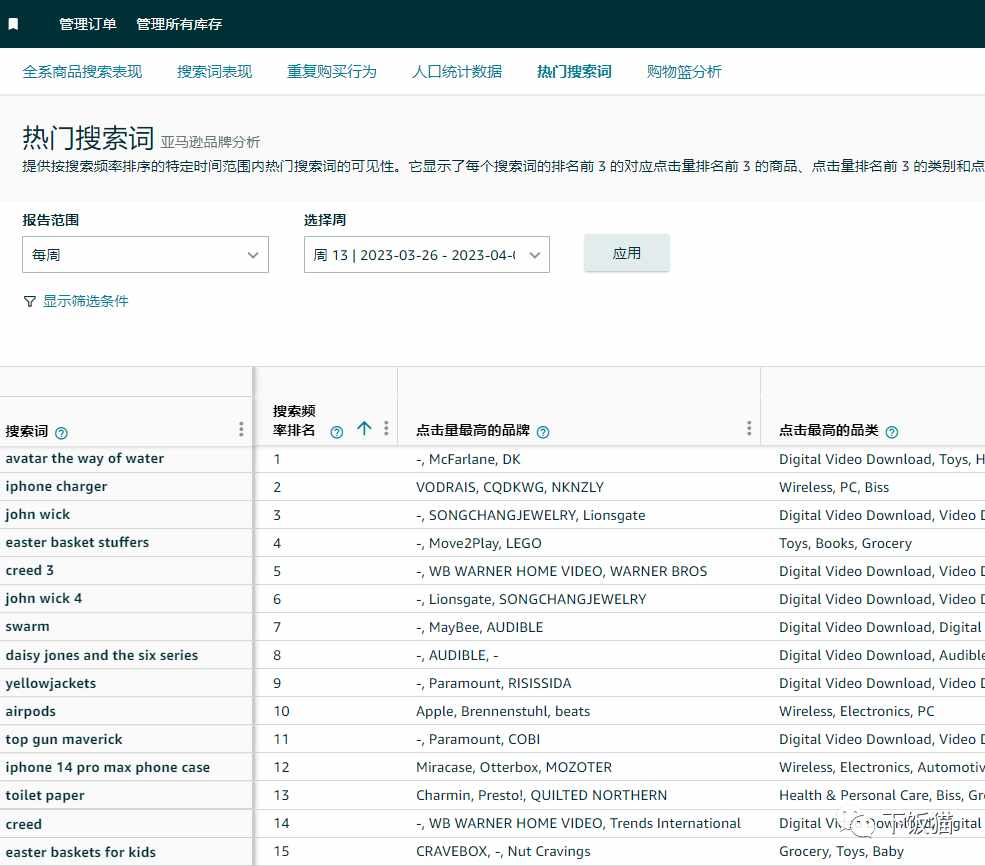Screen dimensions: 985x866
Task: Click brands cell 'Apple, Brennenstuhl, beats'
Action: coord(503,712)
